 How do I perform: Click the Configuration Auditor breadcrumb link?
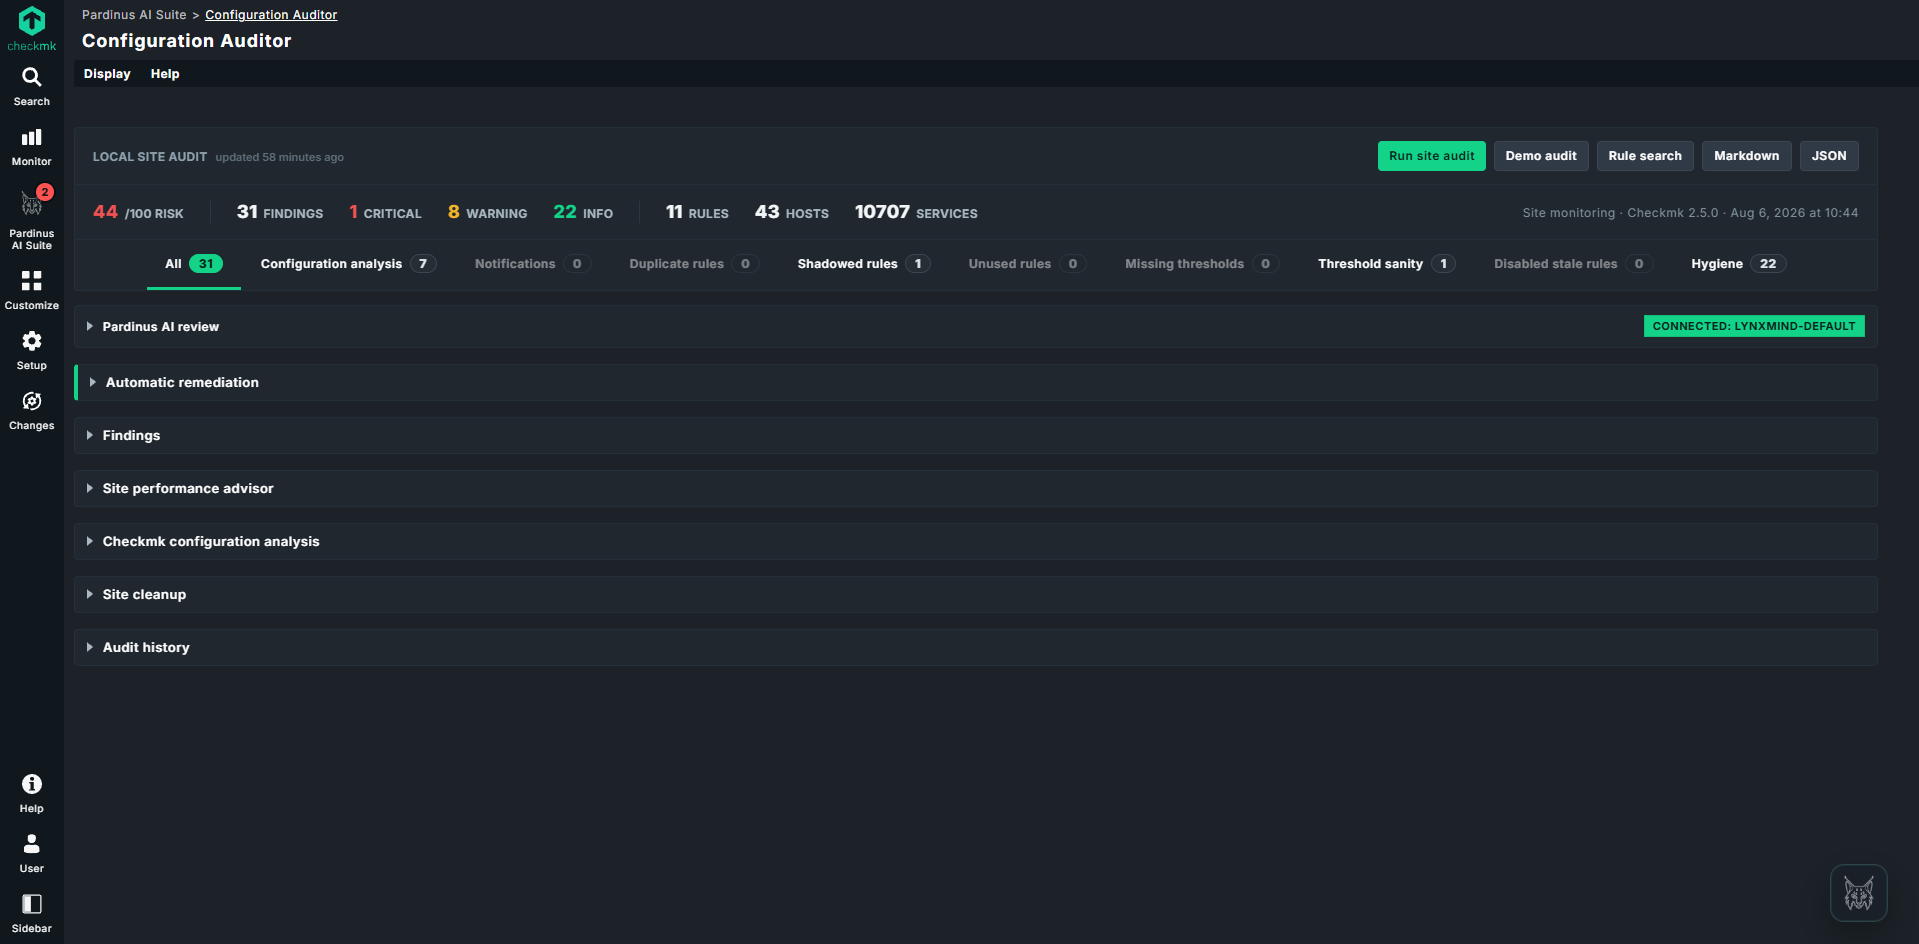(271, 15)
